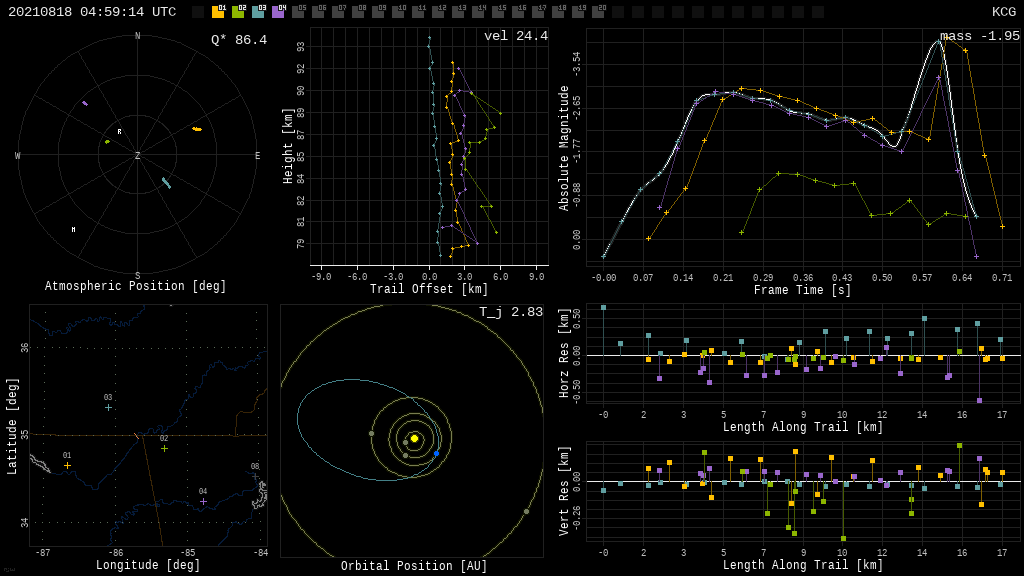Click station 08 grey marker on map
The width and height of the screenshot is (1024, 576).
point(255,475)
